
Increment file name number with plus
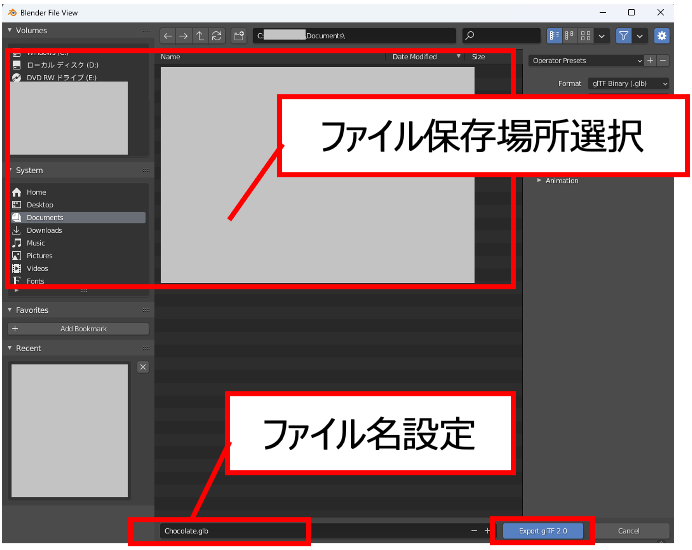click(487, 531)
